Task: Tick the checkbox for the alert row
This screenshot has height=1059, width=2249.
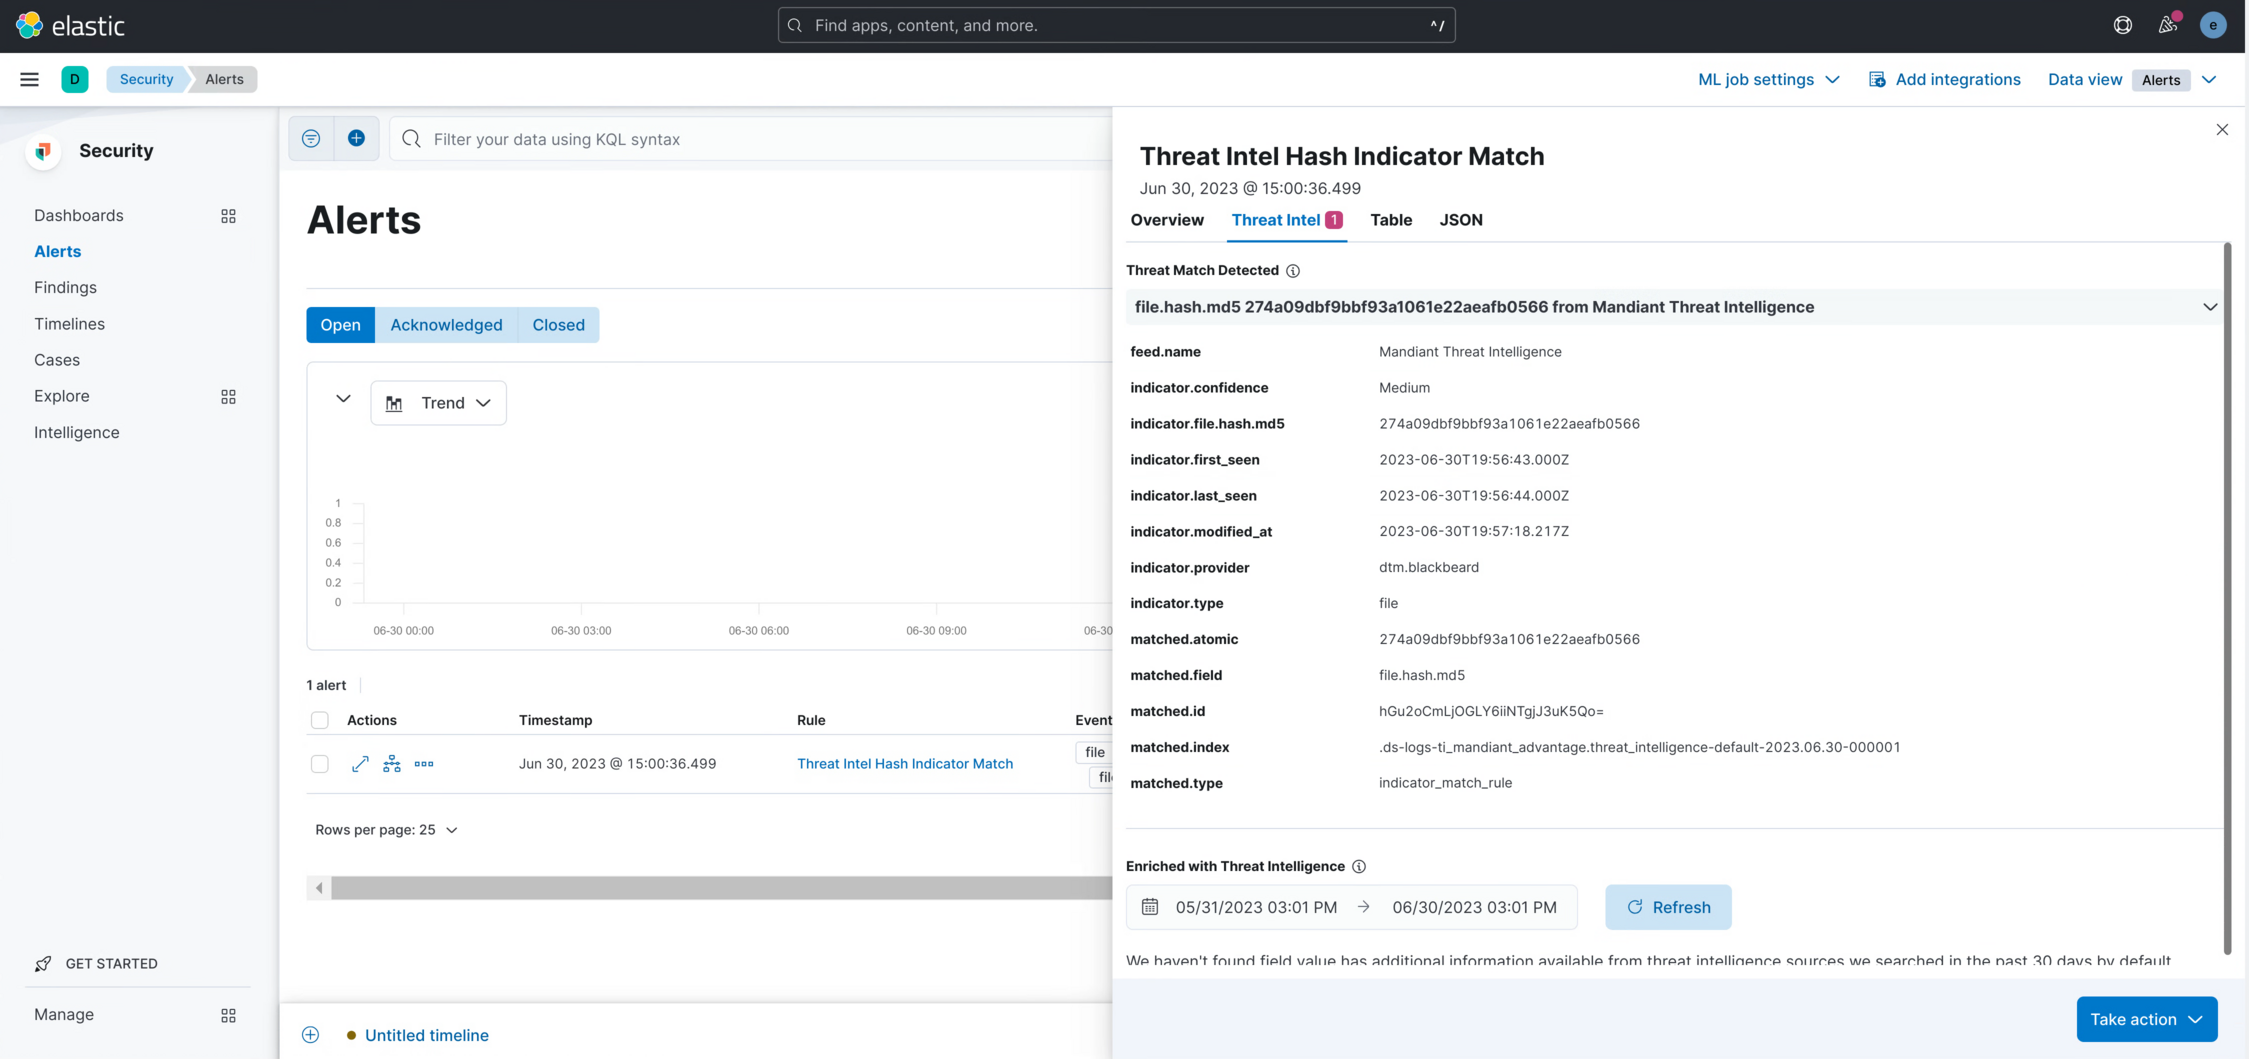Action: point(320,764)
